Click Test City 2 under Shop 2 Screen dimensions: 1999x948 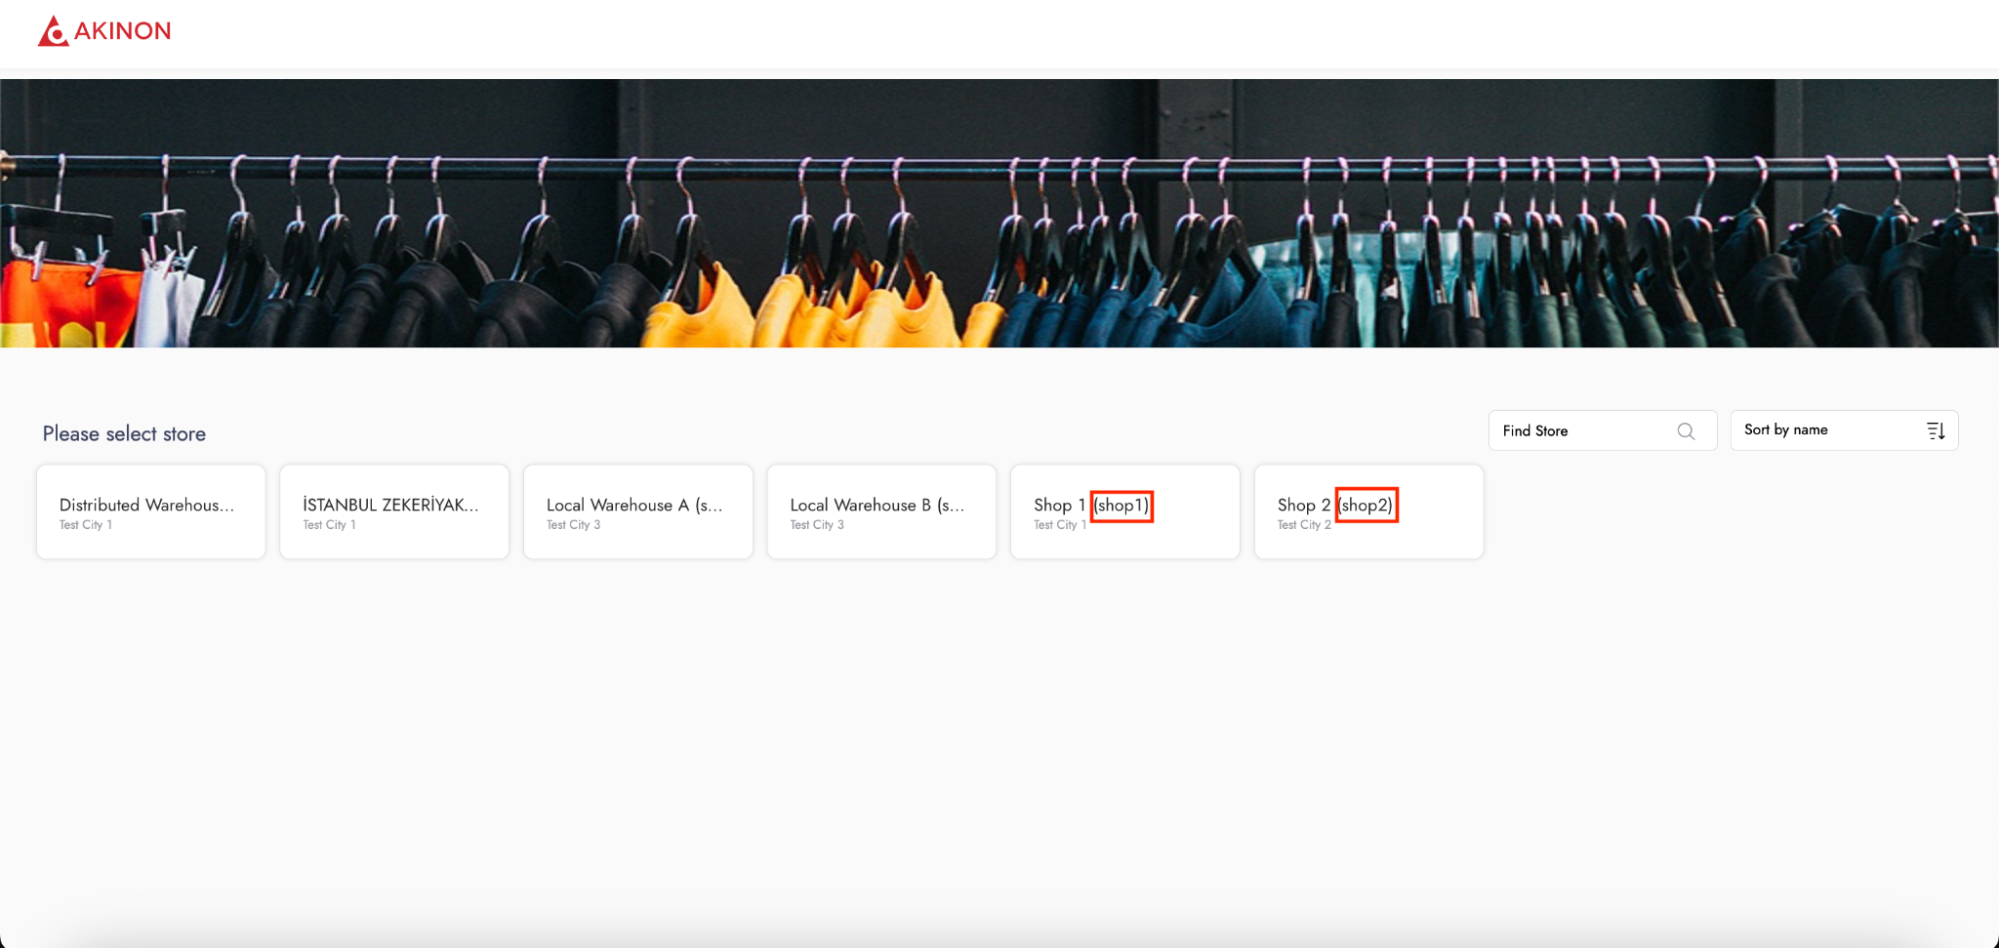click(x=1303, y=525)
